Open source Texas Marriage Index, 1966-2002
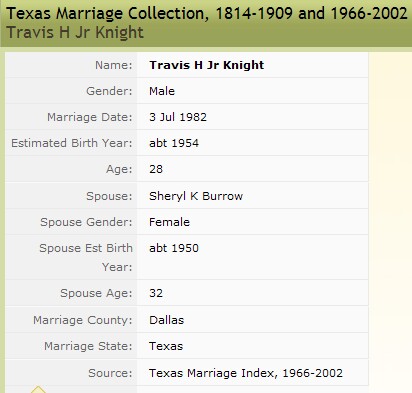Screen dimensions: 412x393 tap(246, 373)
